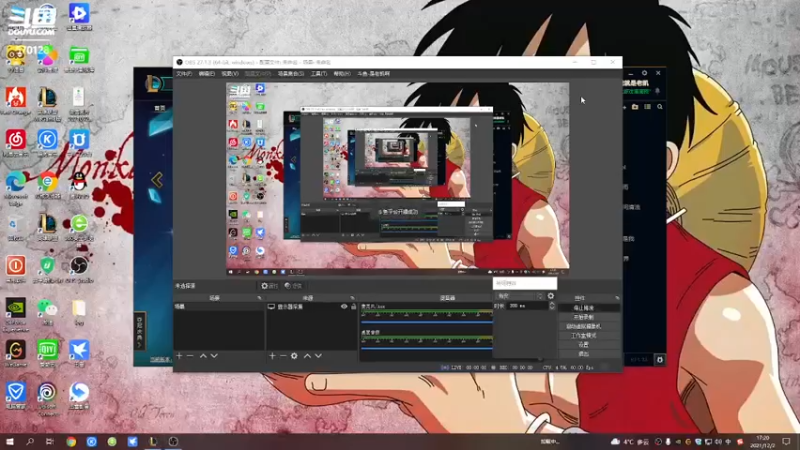
Task: Pop out the Sources dock panel
Action: (352, 298)
